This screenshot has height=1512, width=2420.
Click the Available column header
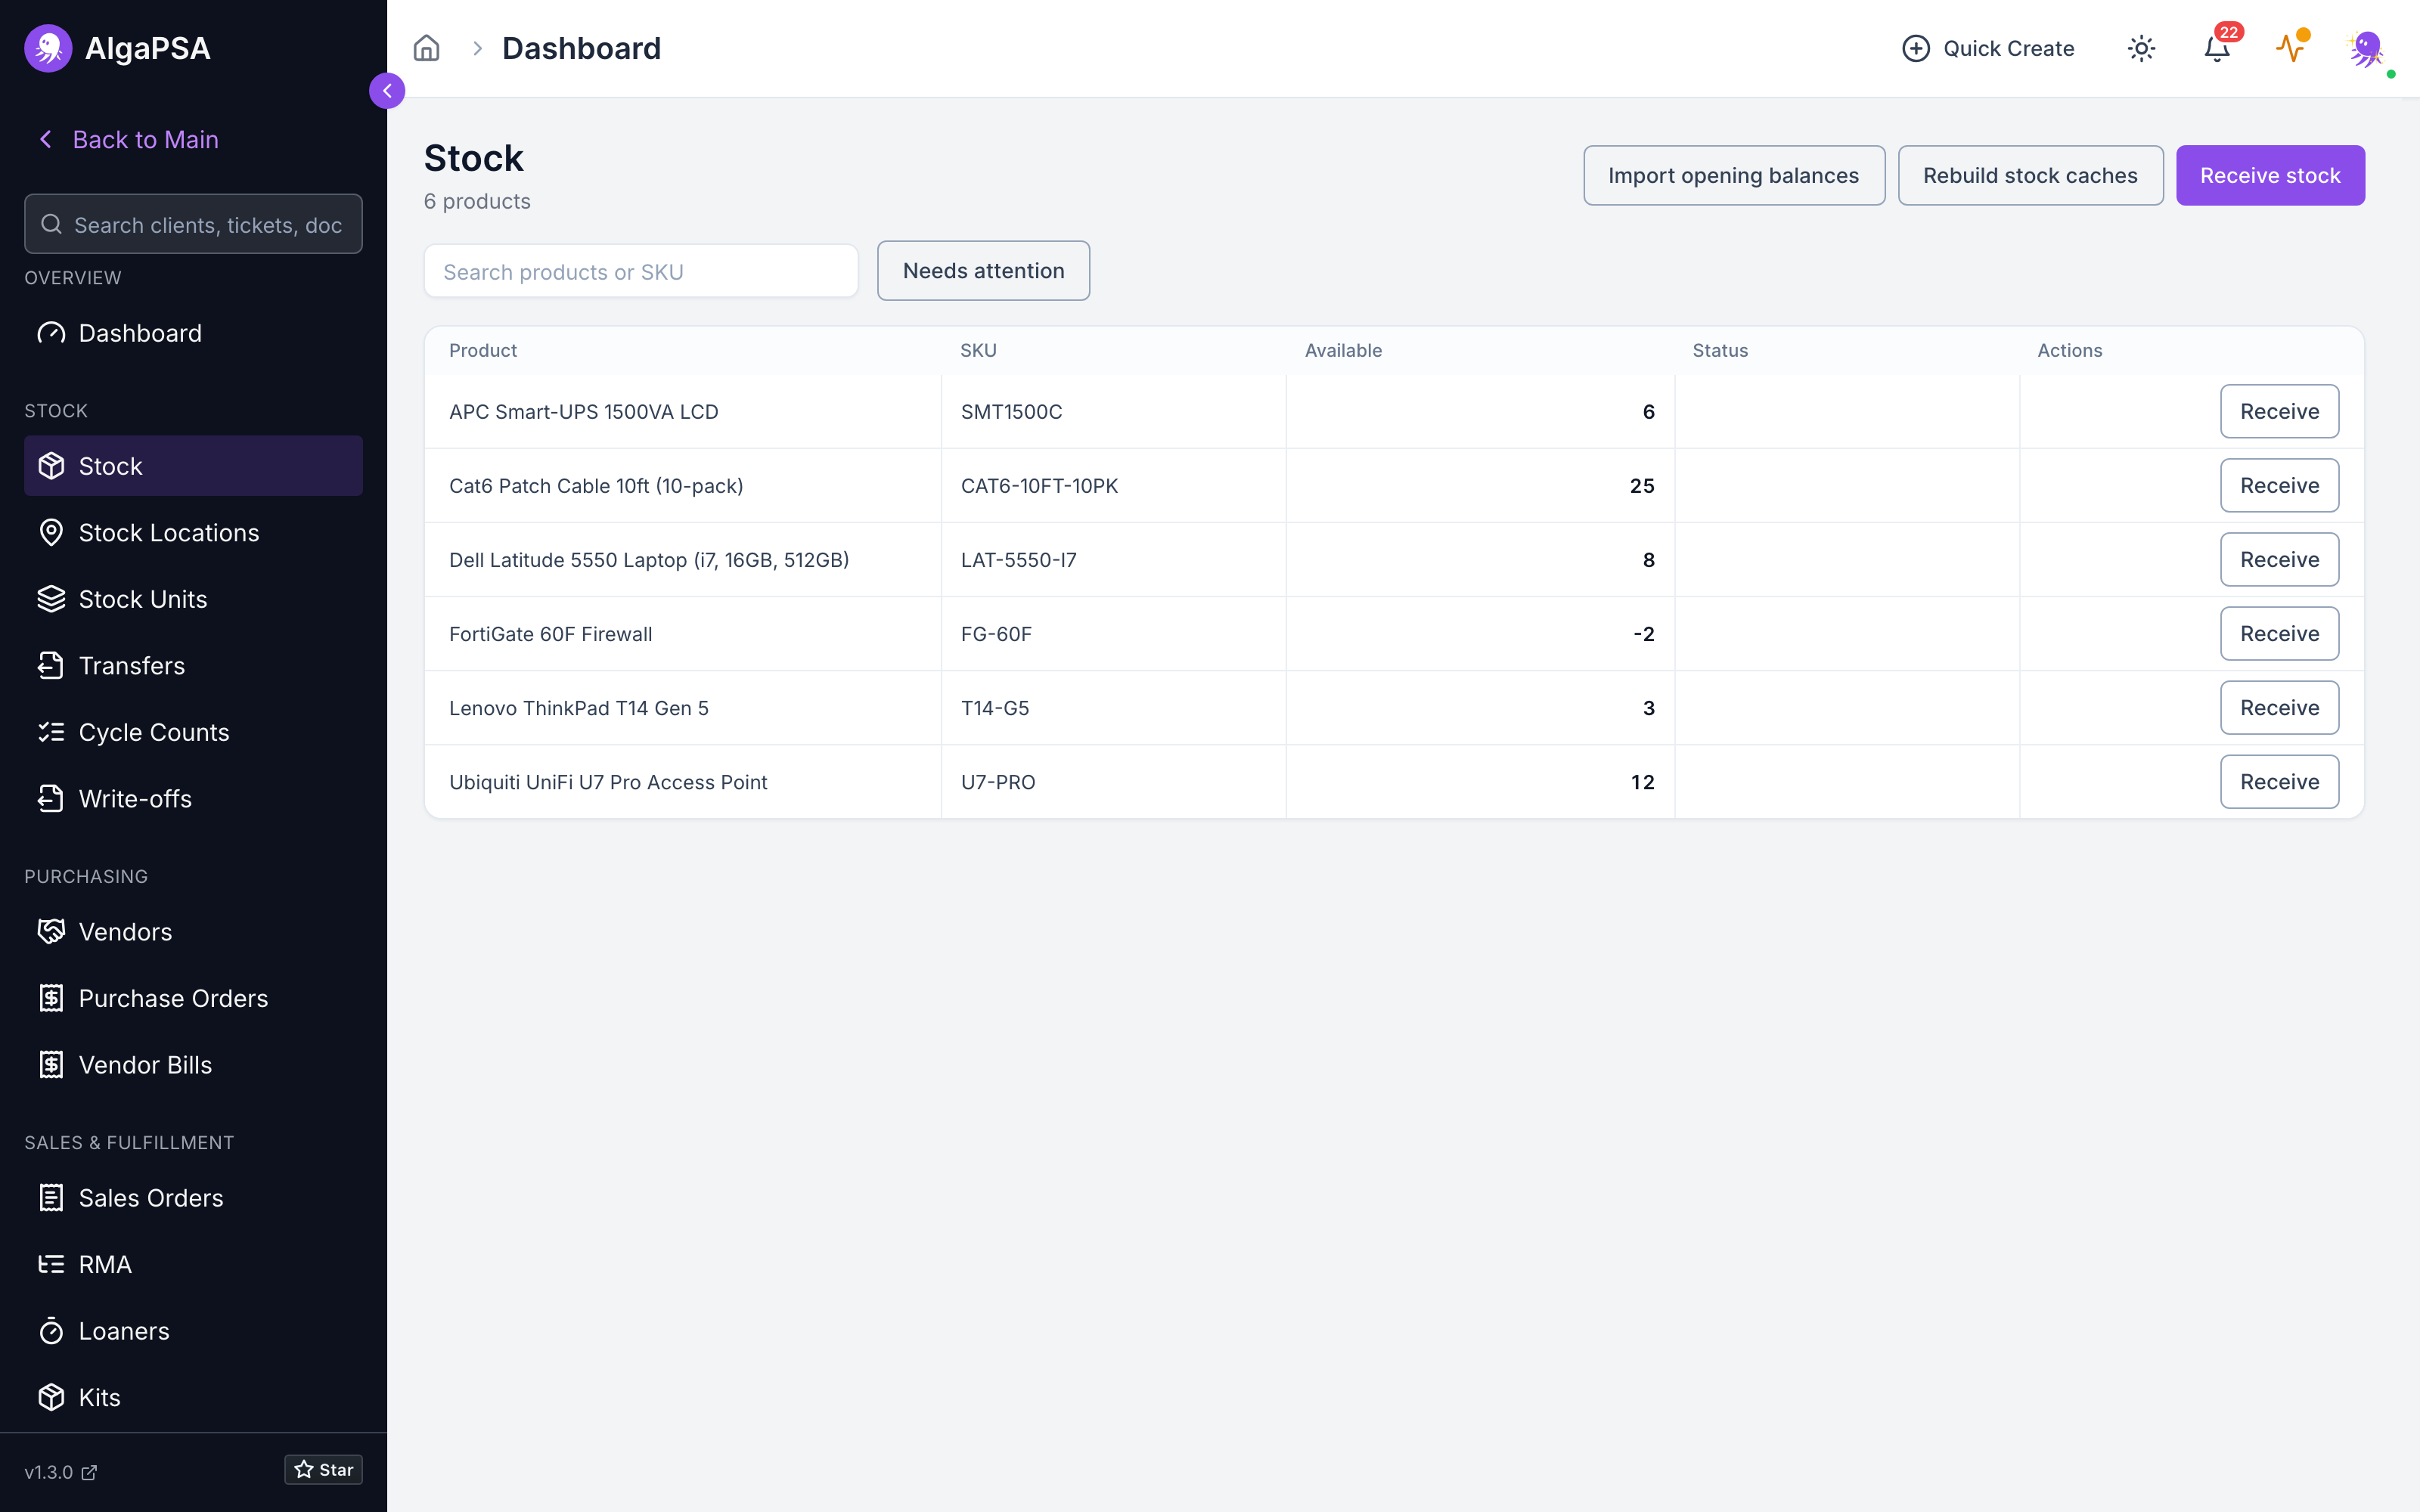(1343, 350)
